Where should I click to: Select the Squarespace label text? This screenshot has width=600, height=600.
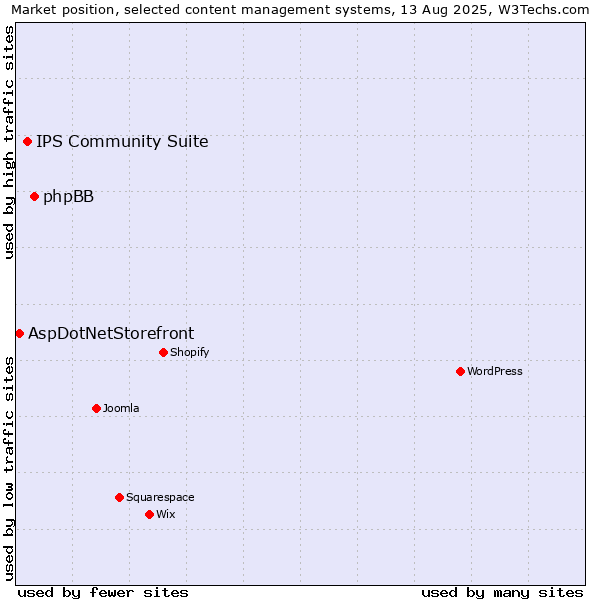pyautogui.click(x=160, y=497)
